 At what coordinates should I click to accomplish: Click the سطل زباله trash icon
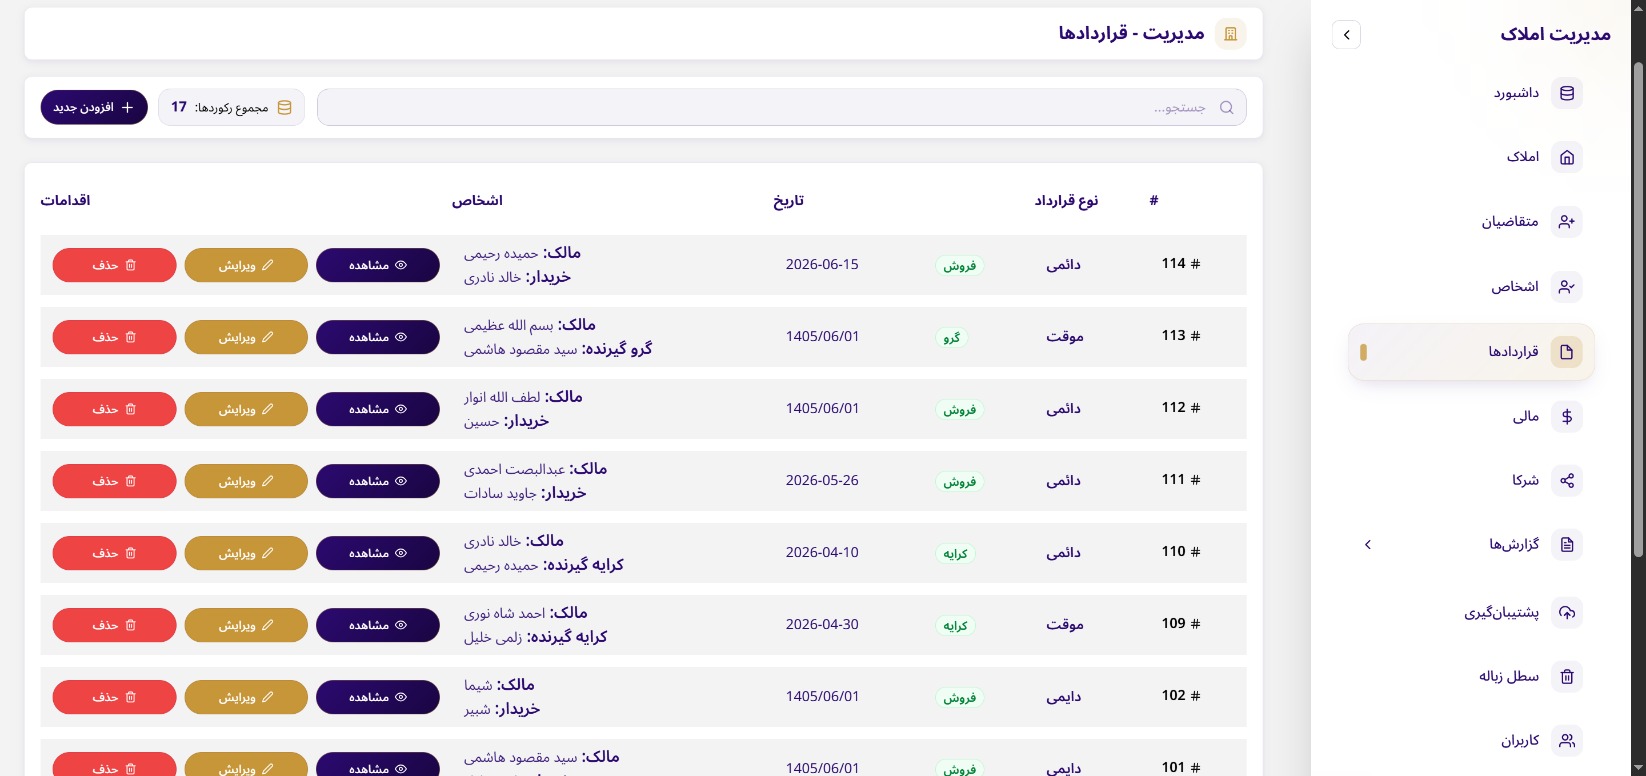coord(1567,677)
